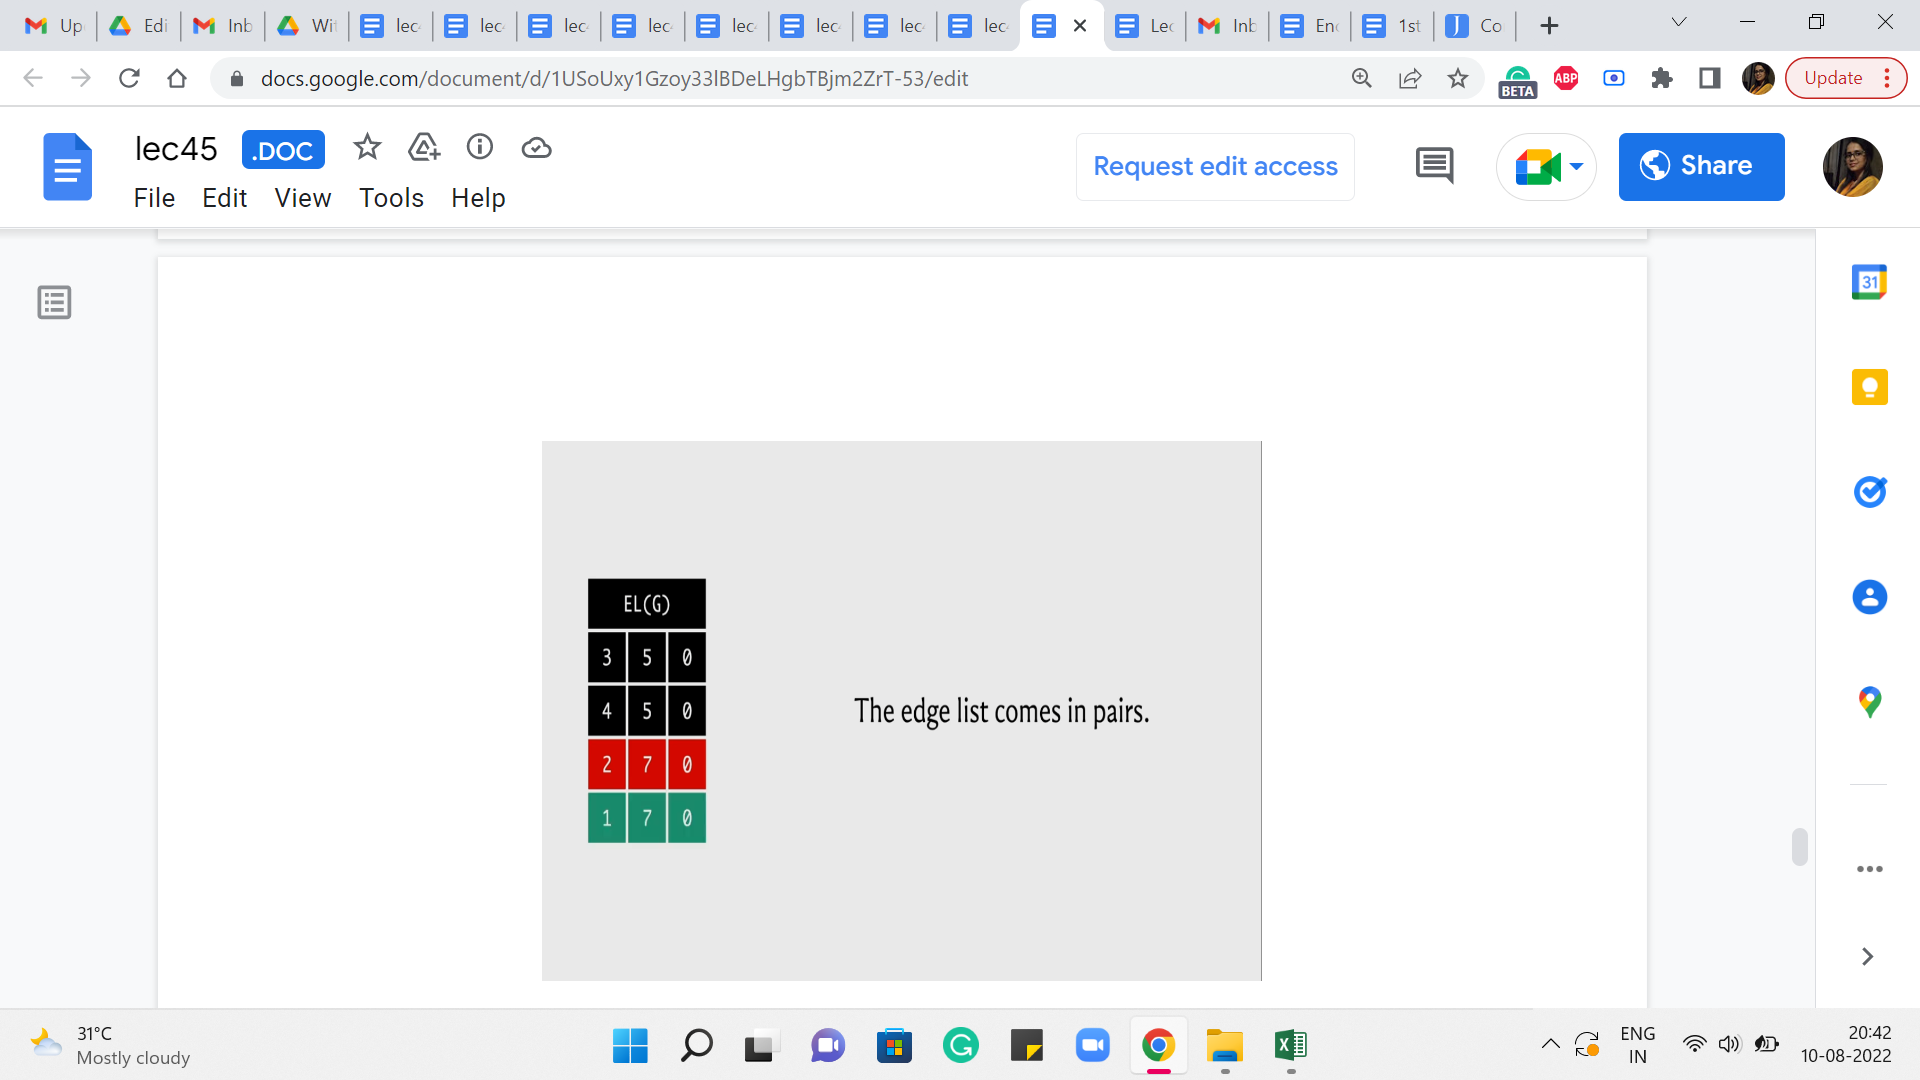
Task: Click the document vertical scrollbar thumb
Action: 1799,846
